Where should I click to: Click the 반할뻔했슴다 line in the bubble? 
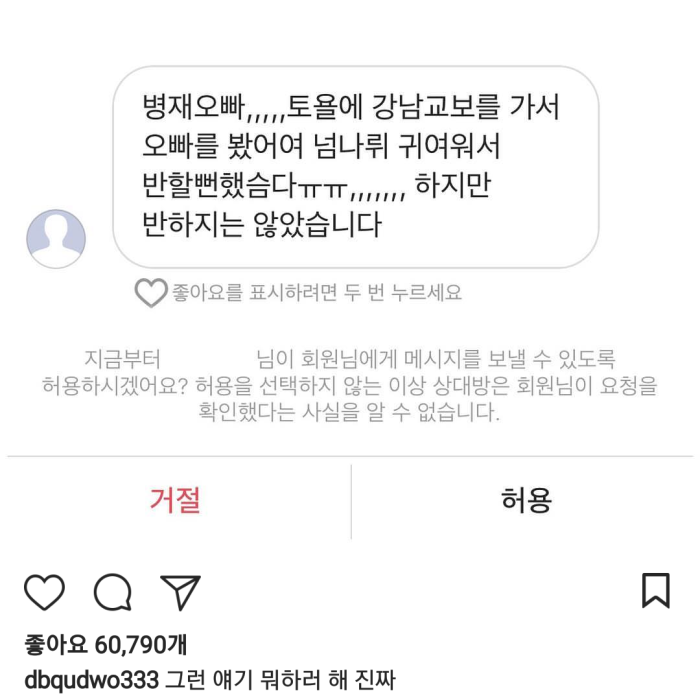click(x=245, y=185)
